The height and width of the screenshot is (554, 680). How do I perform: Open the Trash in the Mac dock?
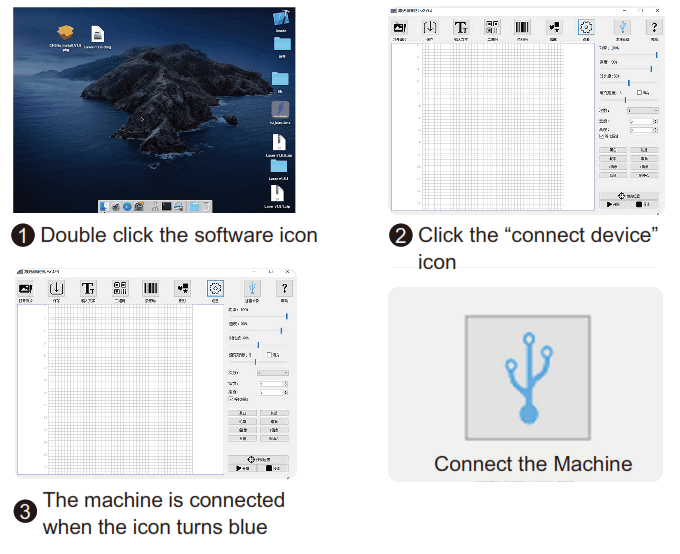(206, 207)
